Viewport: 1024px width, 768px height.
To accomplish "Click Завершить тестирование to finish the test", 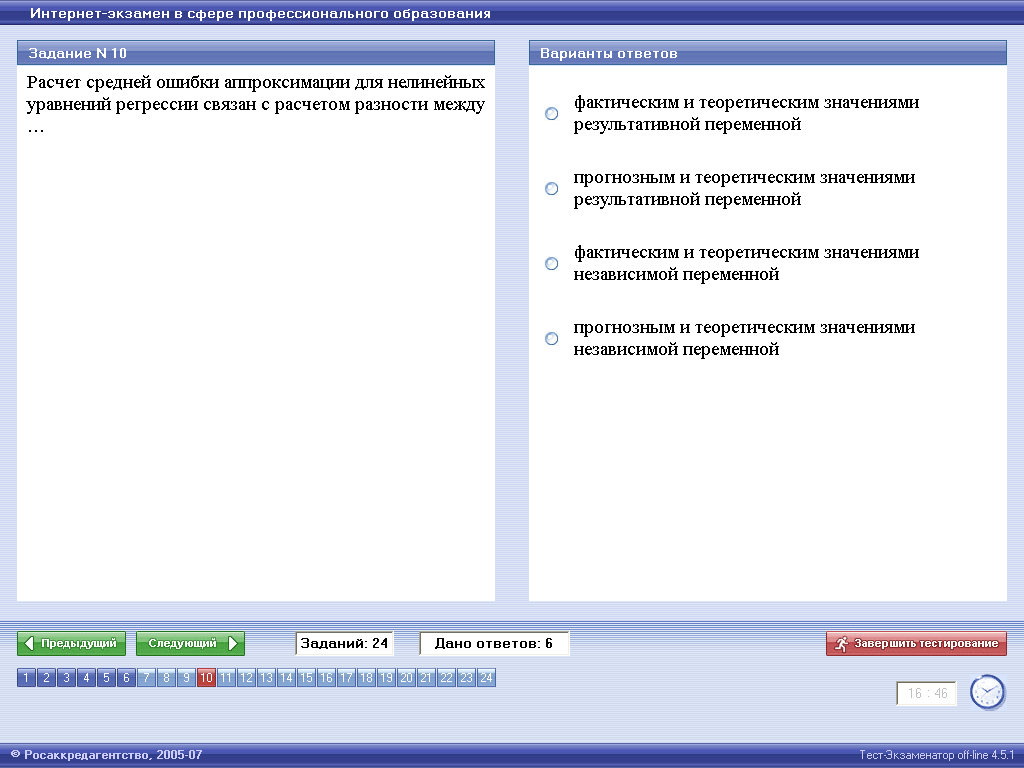I will pyautogui.click(x=916, y=643).
